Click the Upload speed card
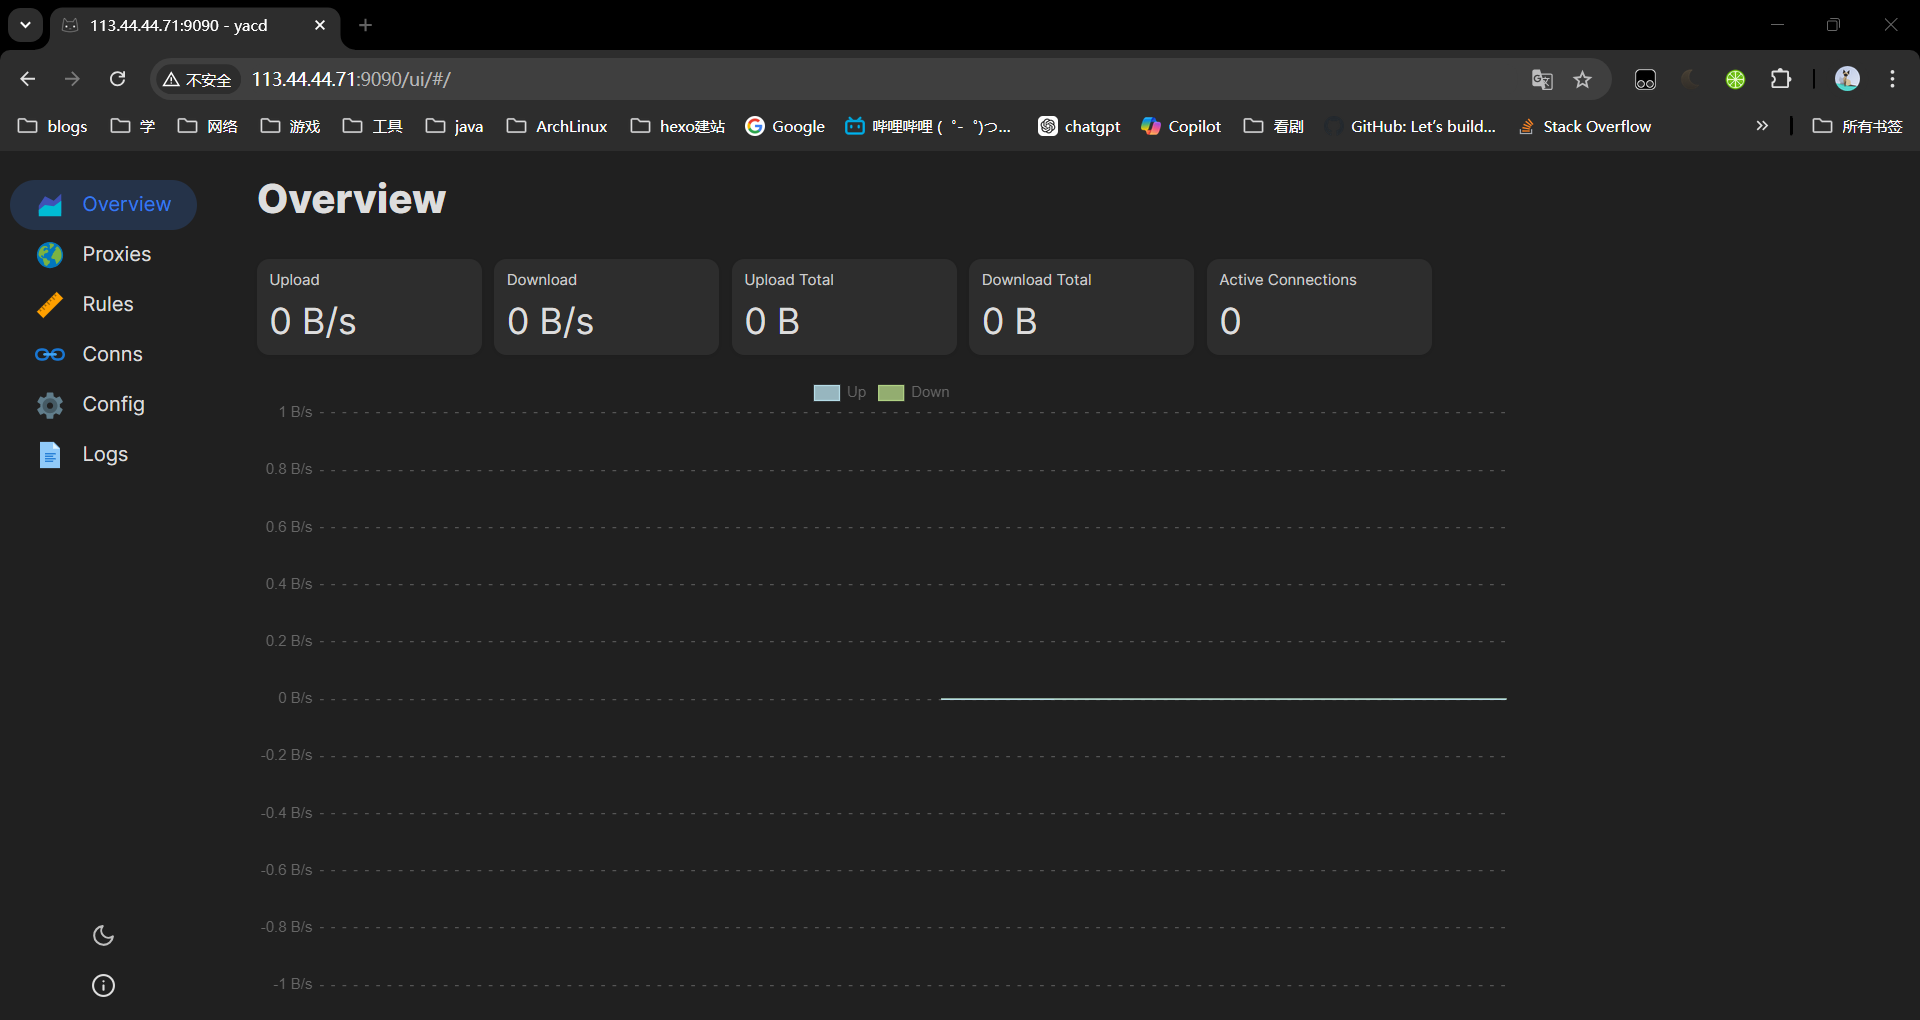 [369, 307]
